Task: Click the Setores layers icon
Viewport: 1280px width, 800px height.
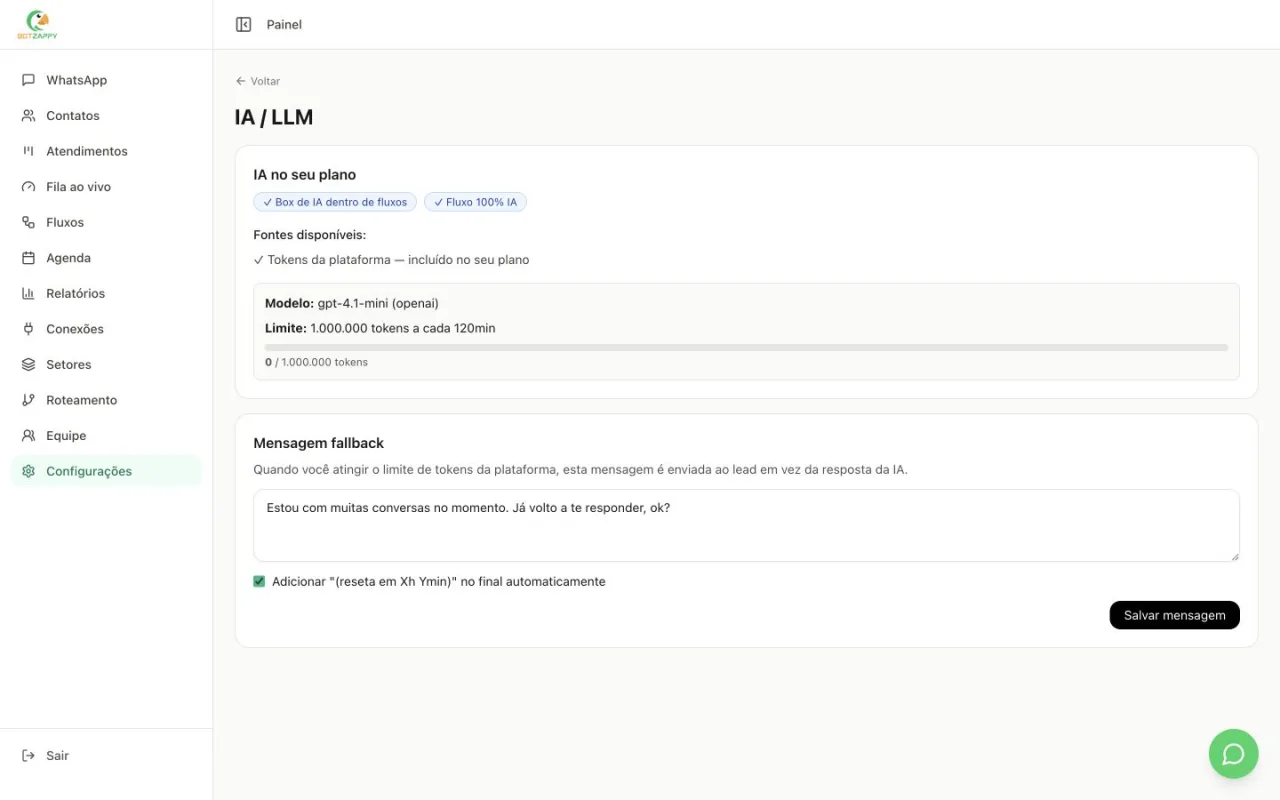Action: tap(28, 365)
